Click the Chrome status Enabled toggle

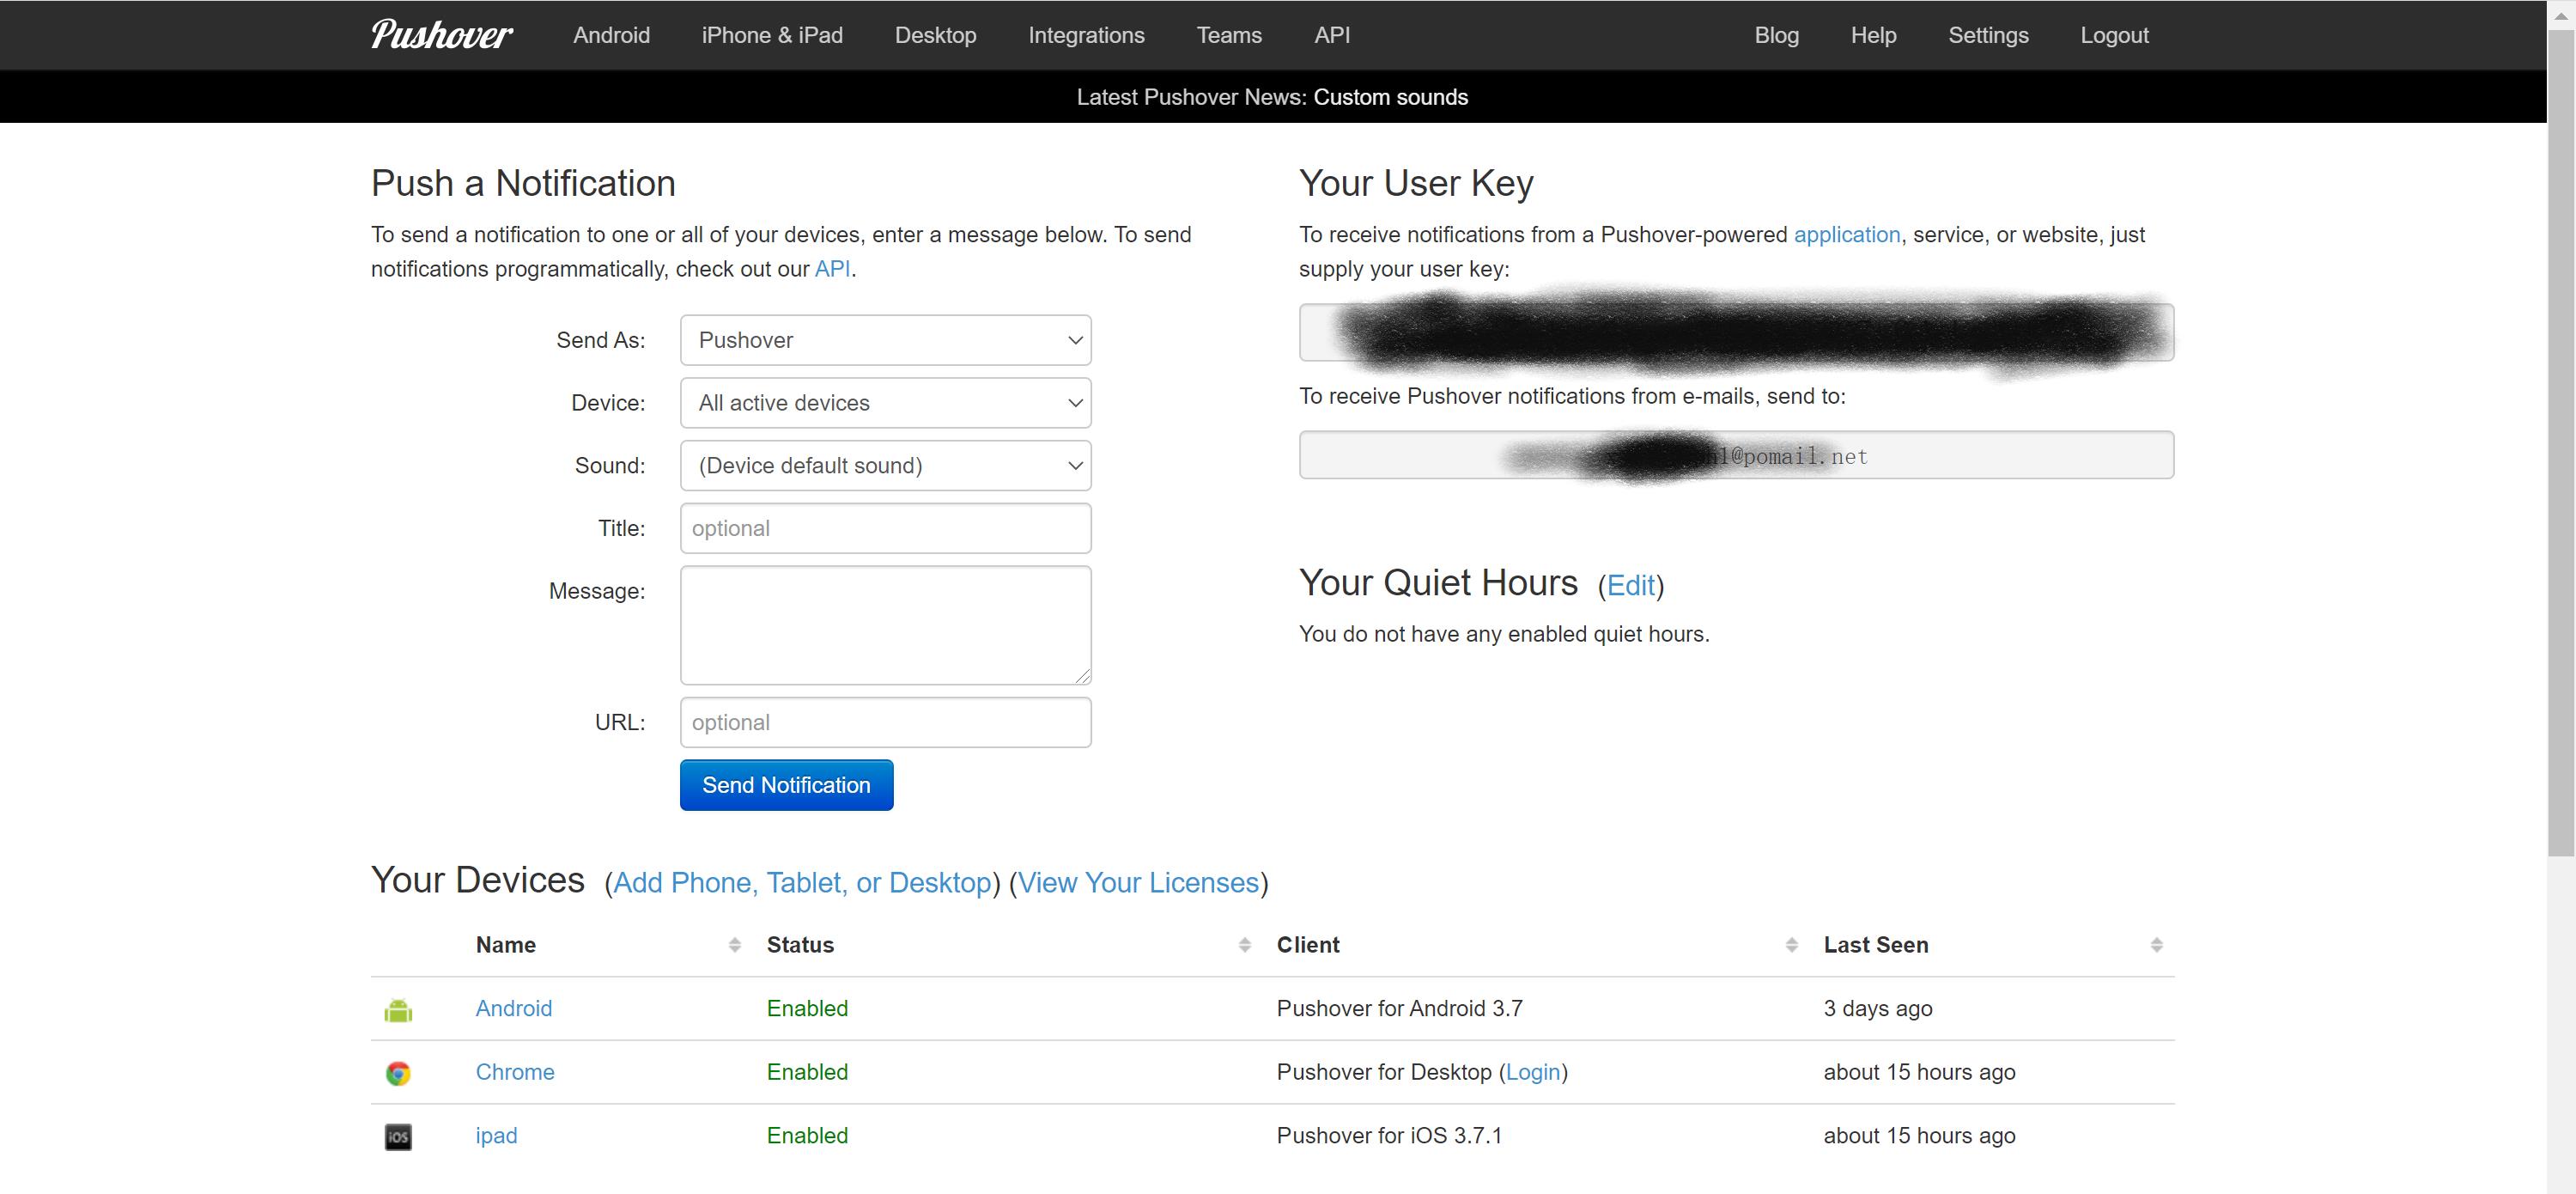806,1071
